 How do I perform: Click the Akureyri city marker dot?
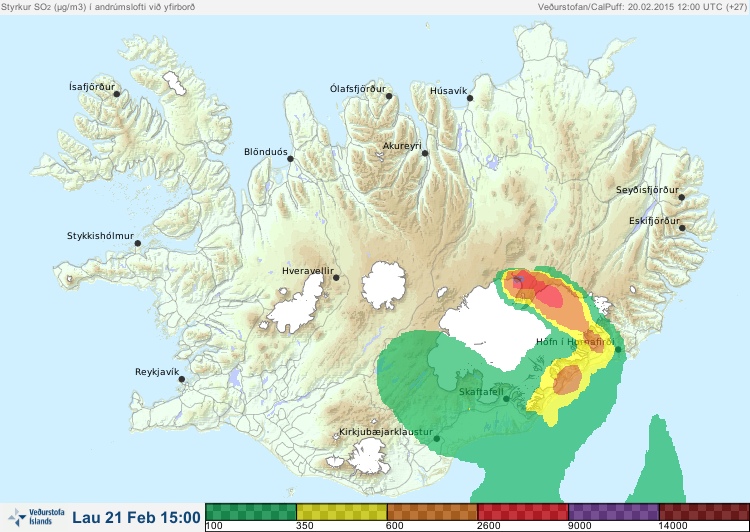point(425,153)
